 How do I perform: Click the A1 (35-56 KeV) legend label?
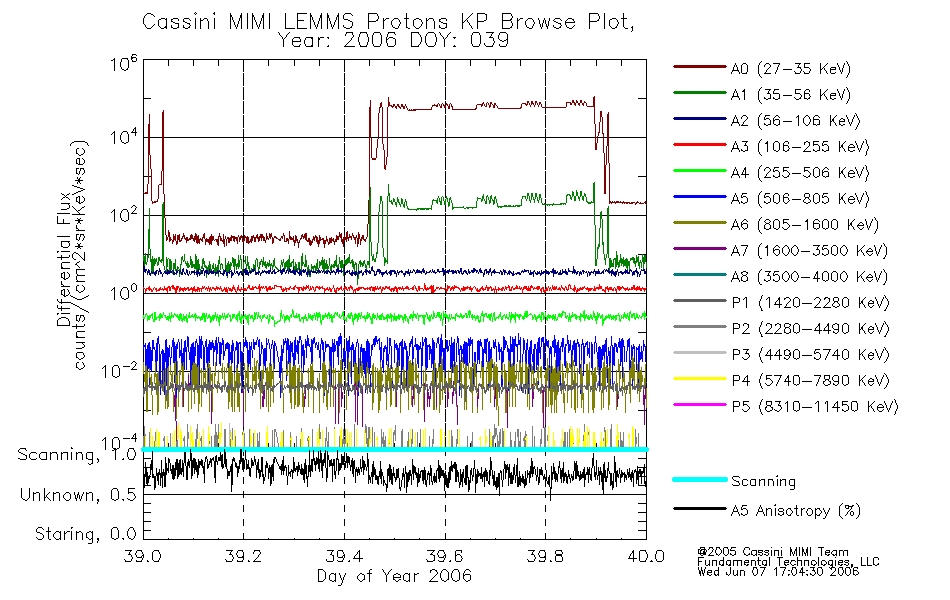[x=791, y=95]
